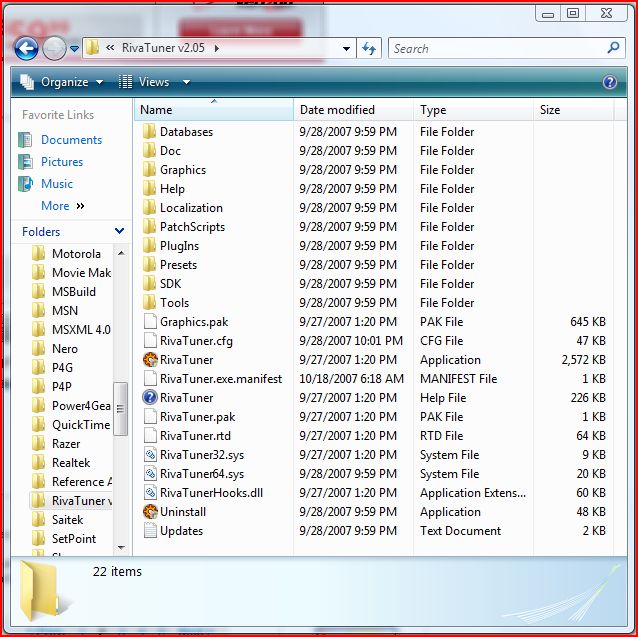The width and height of the screenshot is (638, 637).
Task: Open the address bar history dropdown
Action: coord(346,49)
